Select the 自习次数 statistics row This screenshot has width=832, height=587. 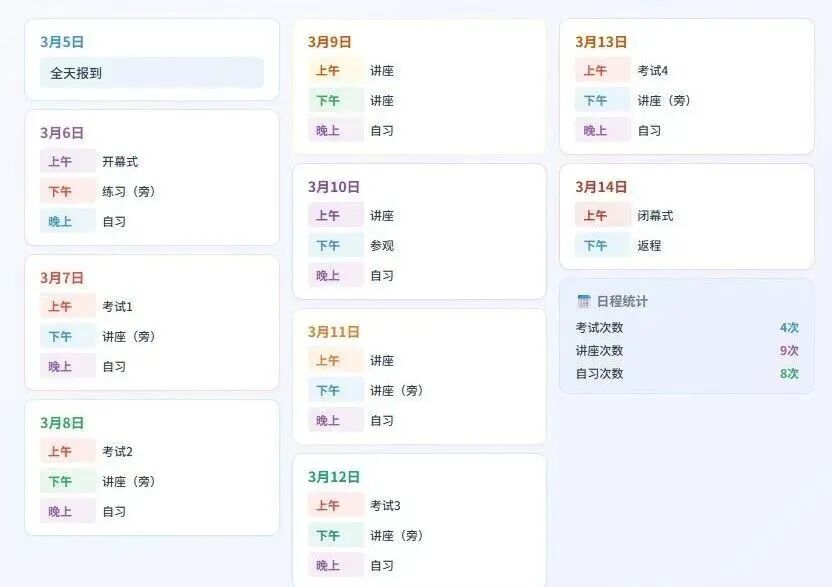click(687, 374)
